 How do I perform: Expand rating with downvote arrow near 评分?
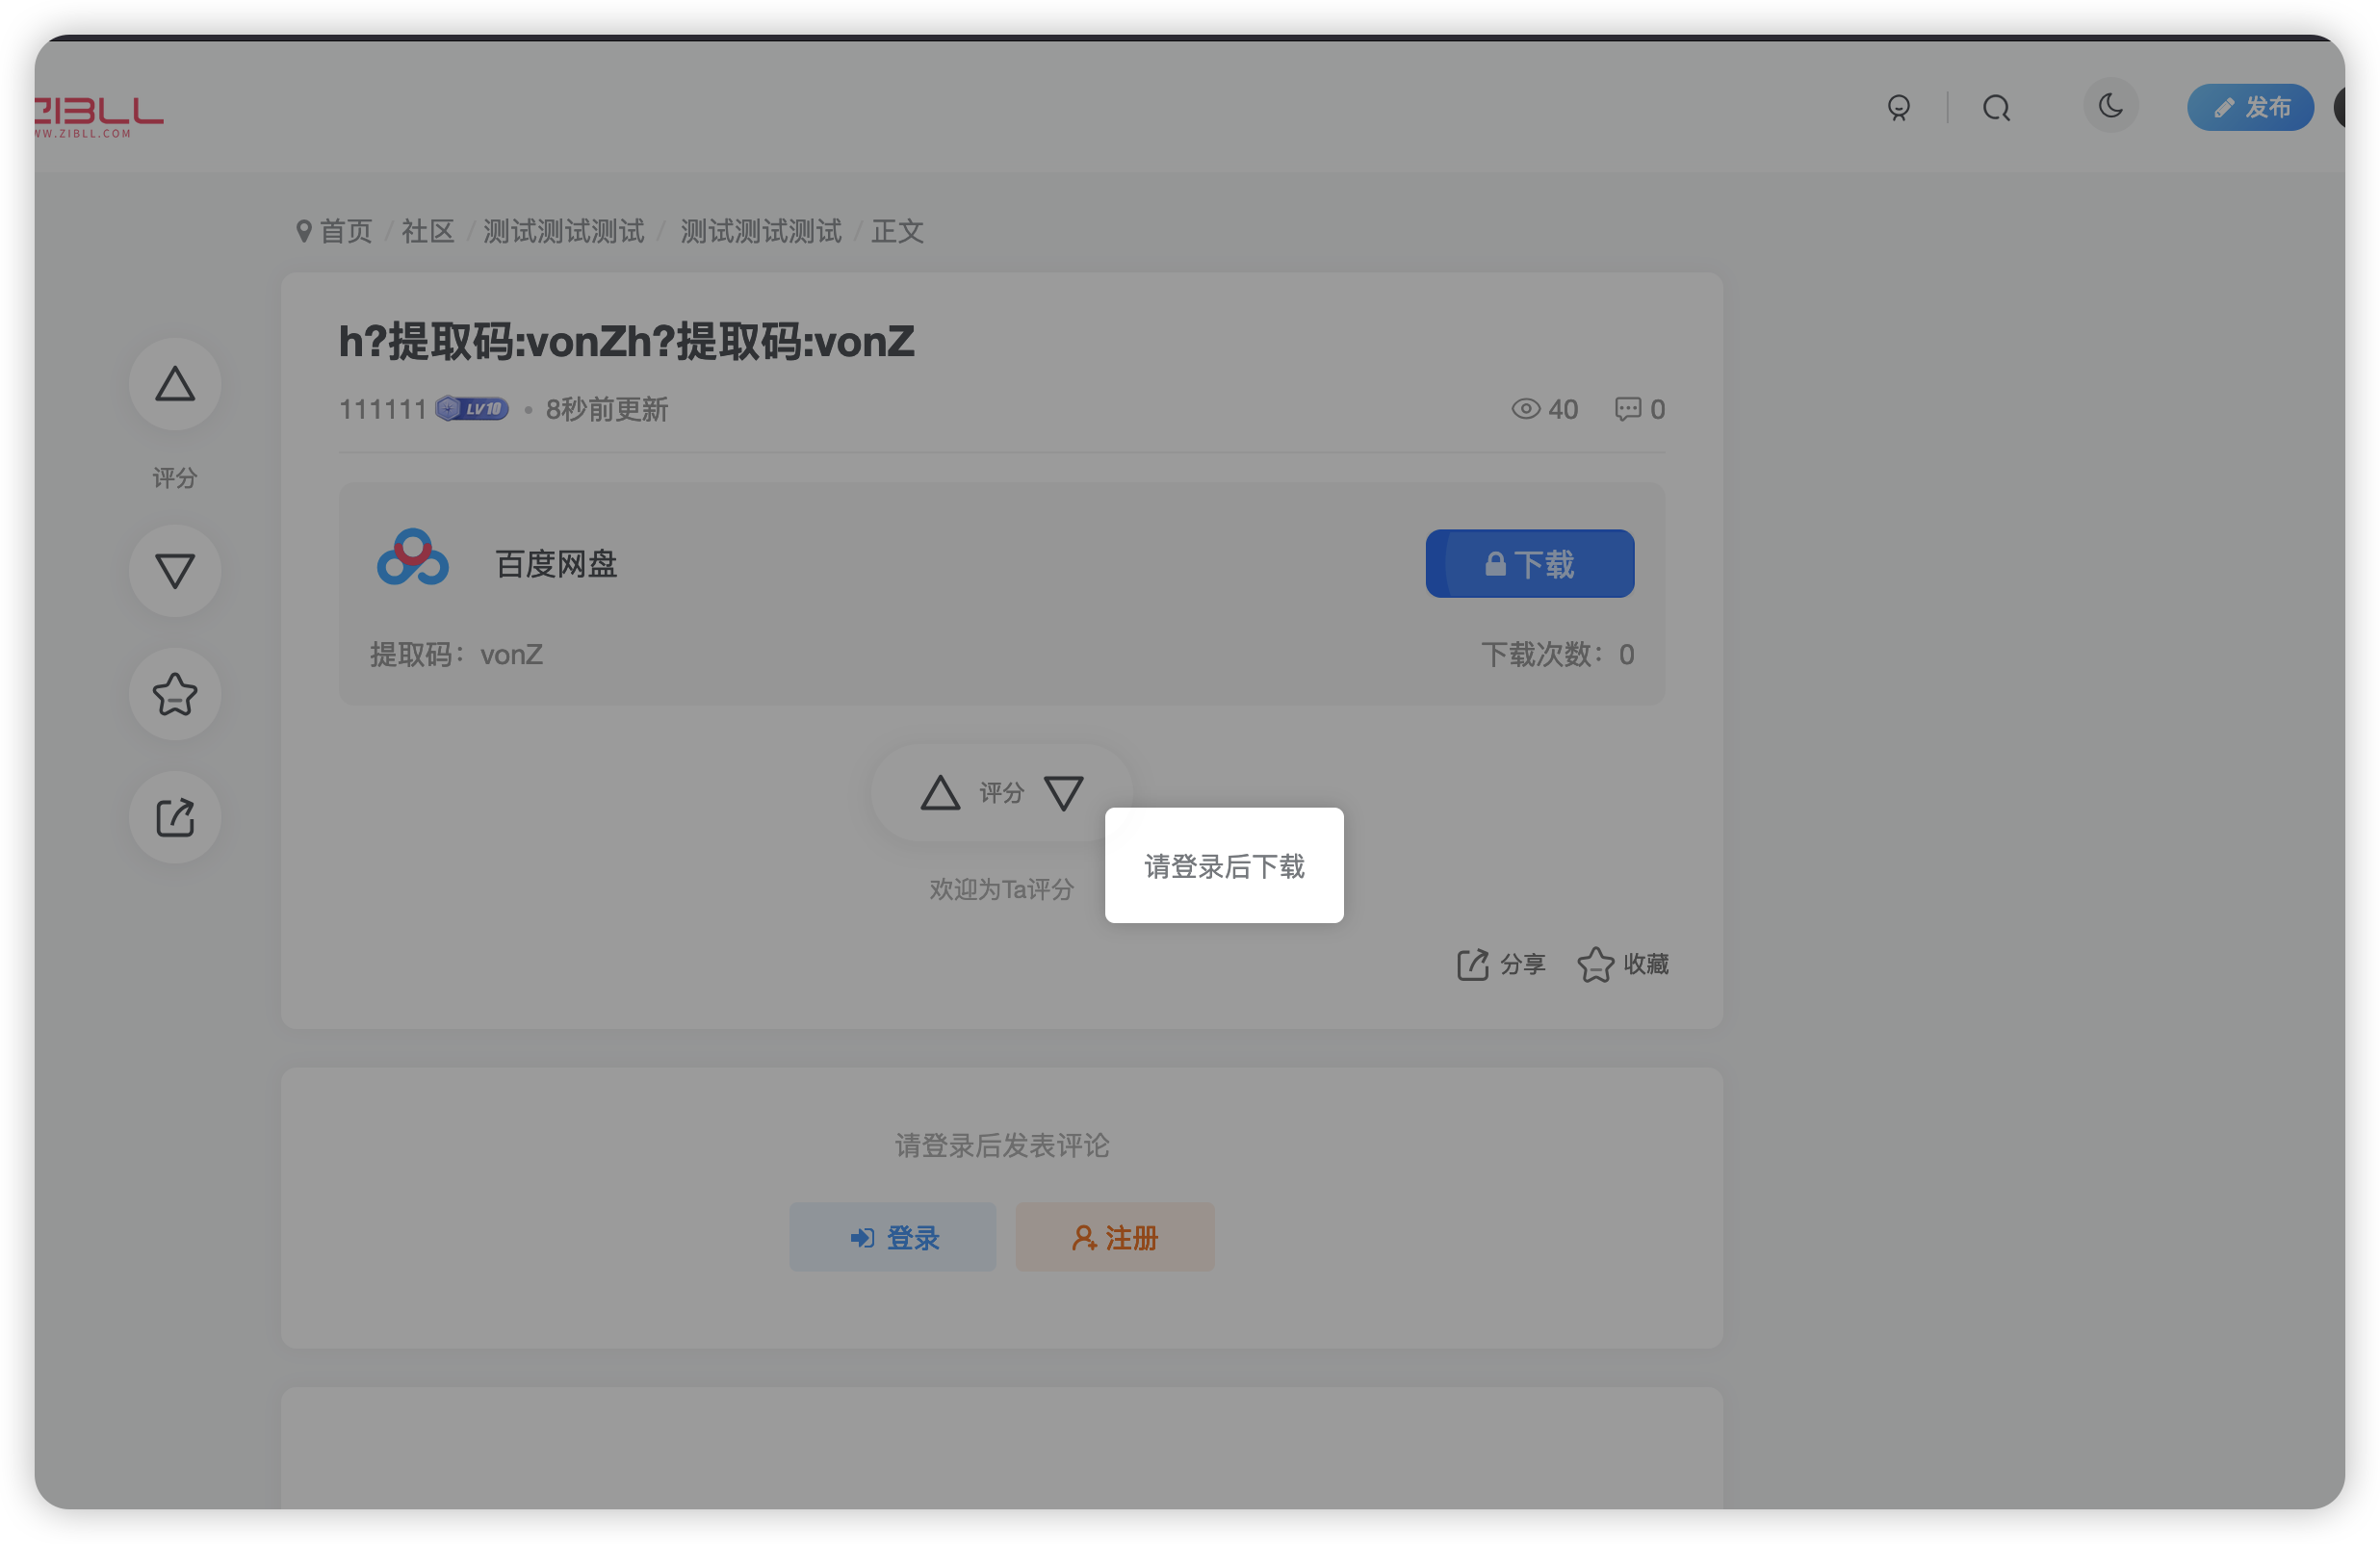[1063, 792]
